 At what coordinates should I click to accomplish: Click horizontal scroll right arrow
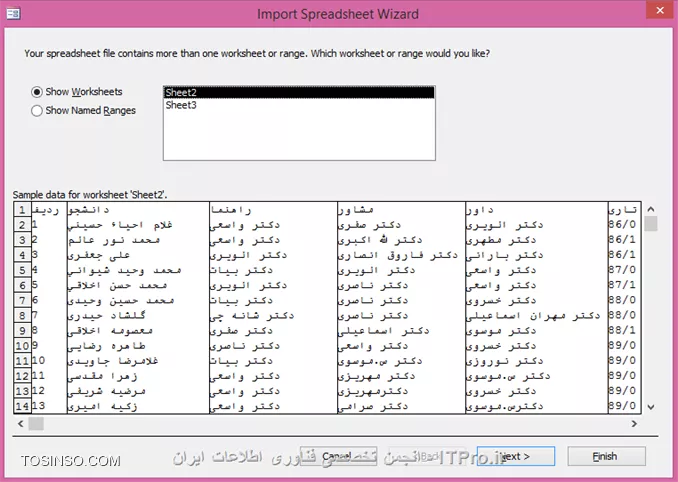click(634, 424)
